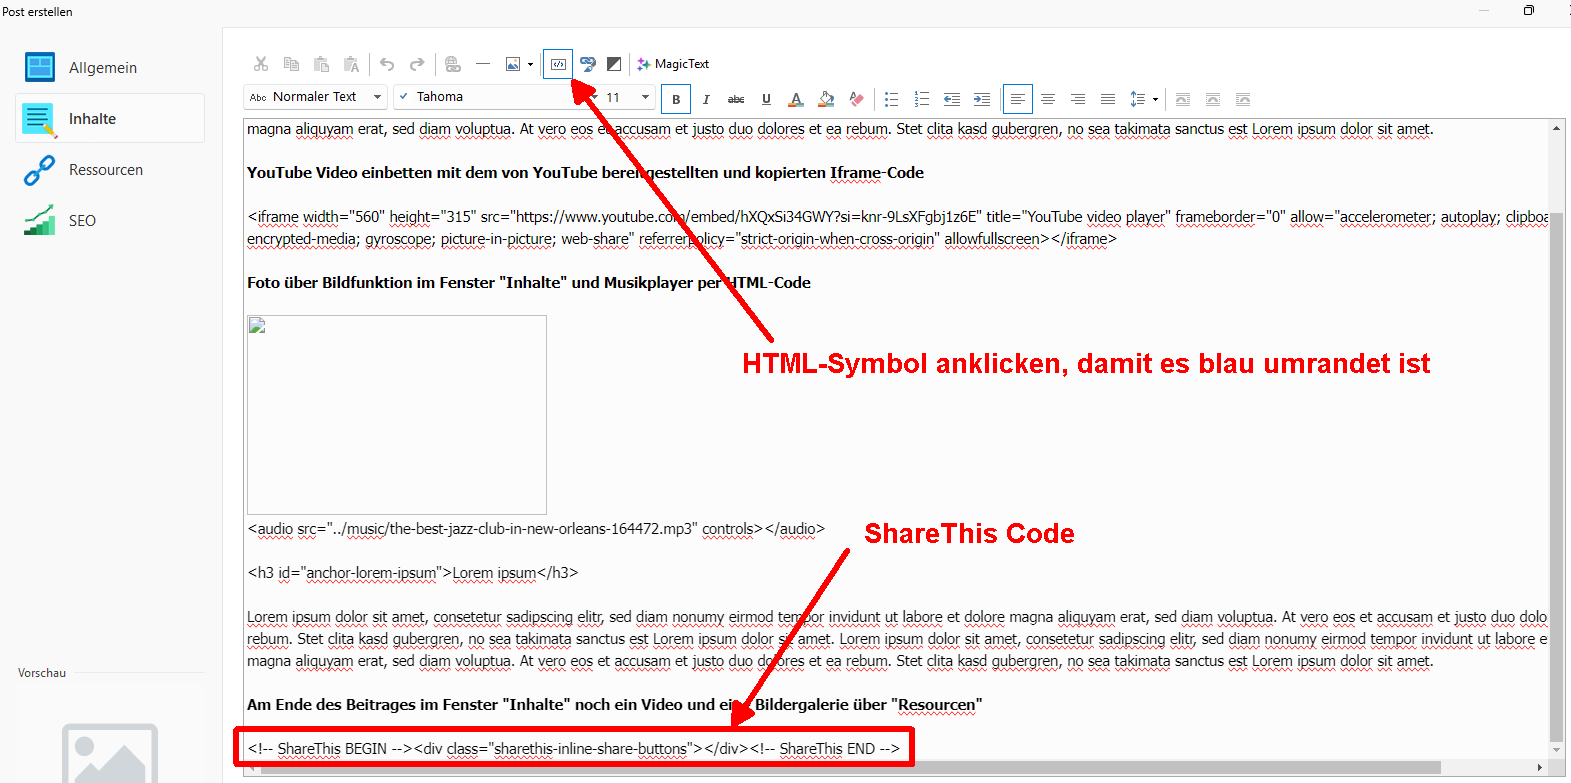Screen dimensions: 1571x783
Task: Increase paragraph indent
Action: click(982, 99)
